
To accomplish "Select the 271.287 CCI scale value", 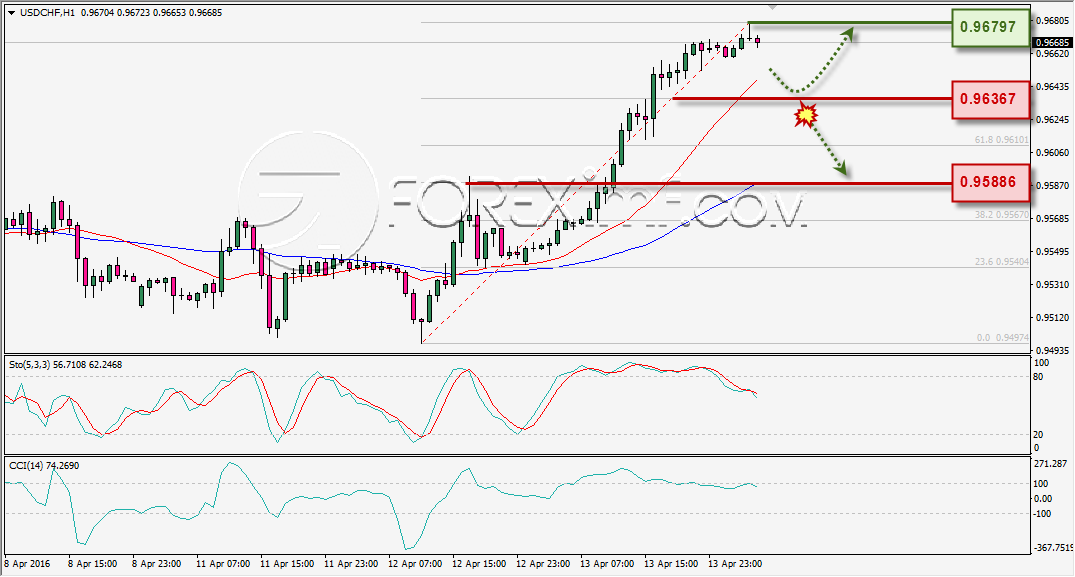I will click(x=1050, y=464).
